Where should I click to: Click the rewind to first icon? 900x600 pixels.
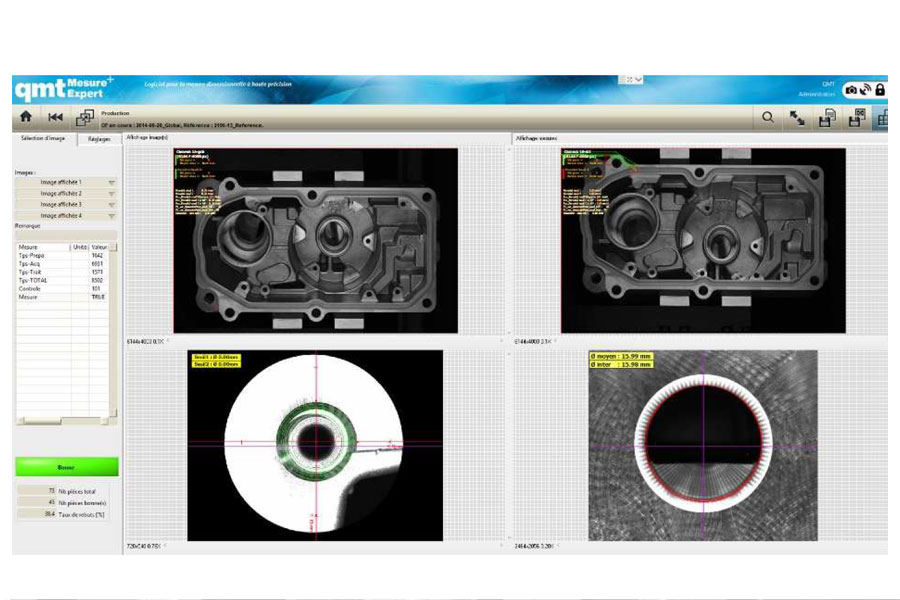[56, 118]
